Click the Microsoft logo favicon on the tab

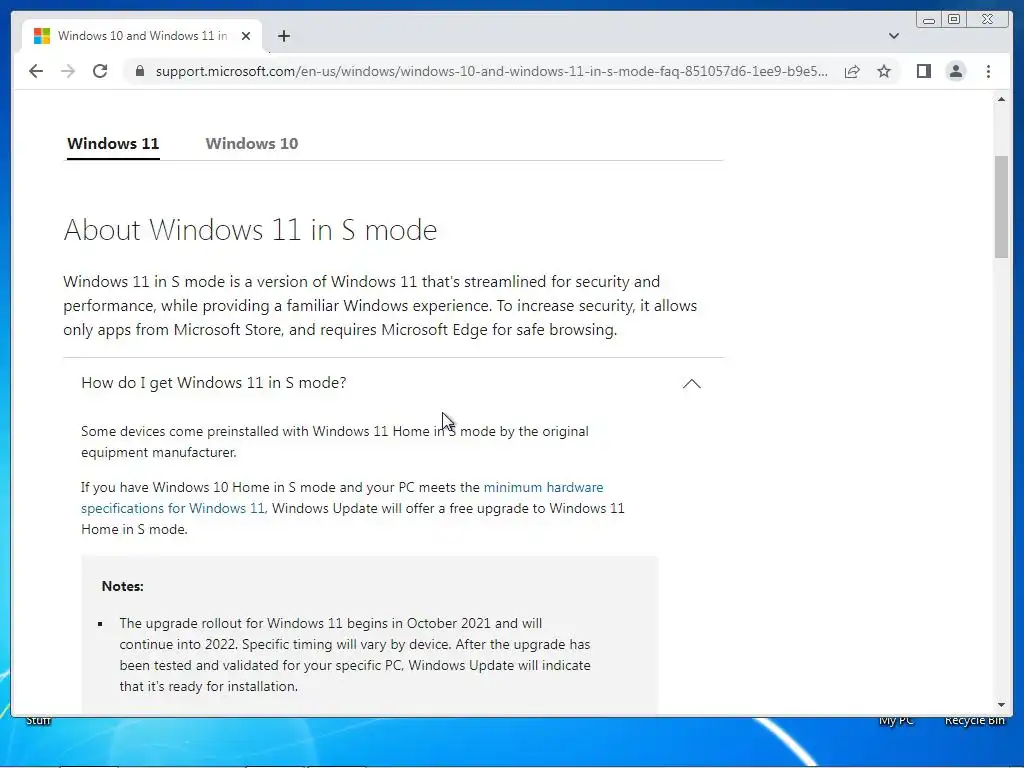42,36
